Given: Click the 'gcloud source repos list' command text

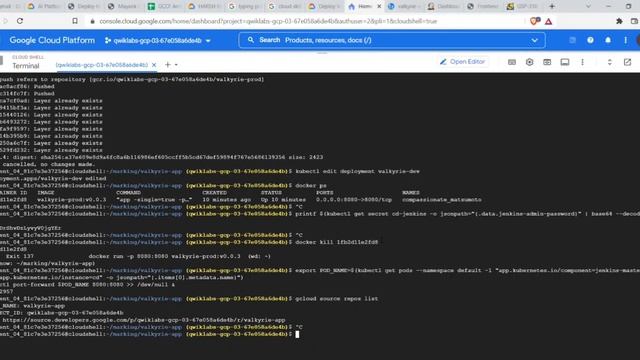Looking at the screenshot, I should point(336,299).
